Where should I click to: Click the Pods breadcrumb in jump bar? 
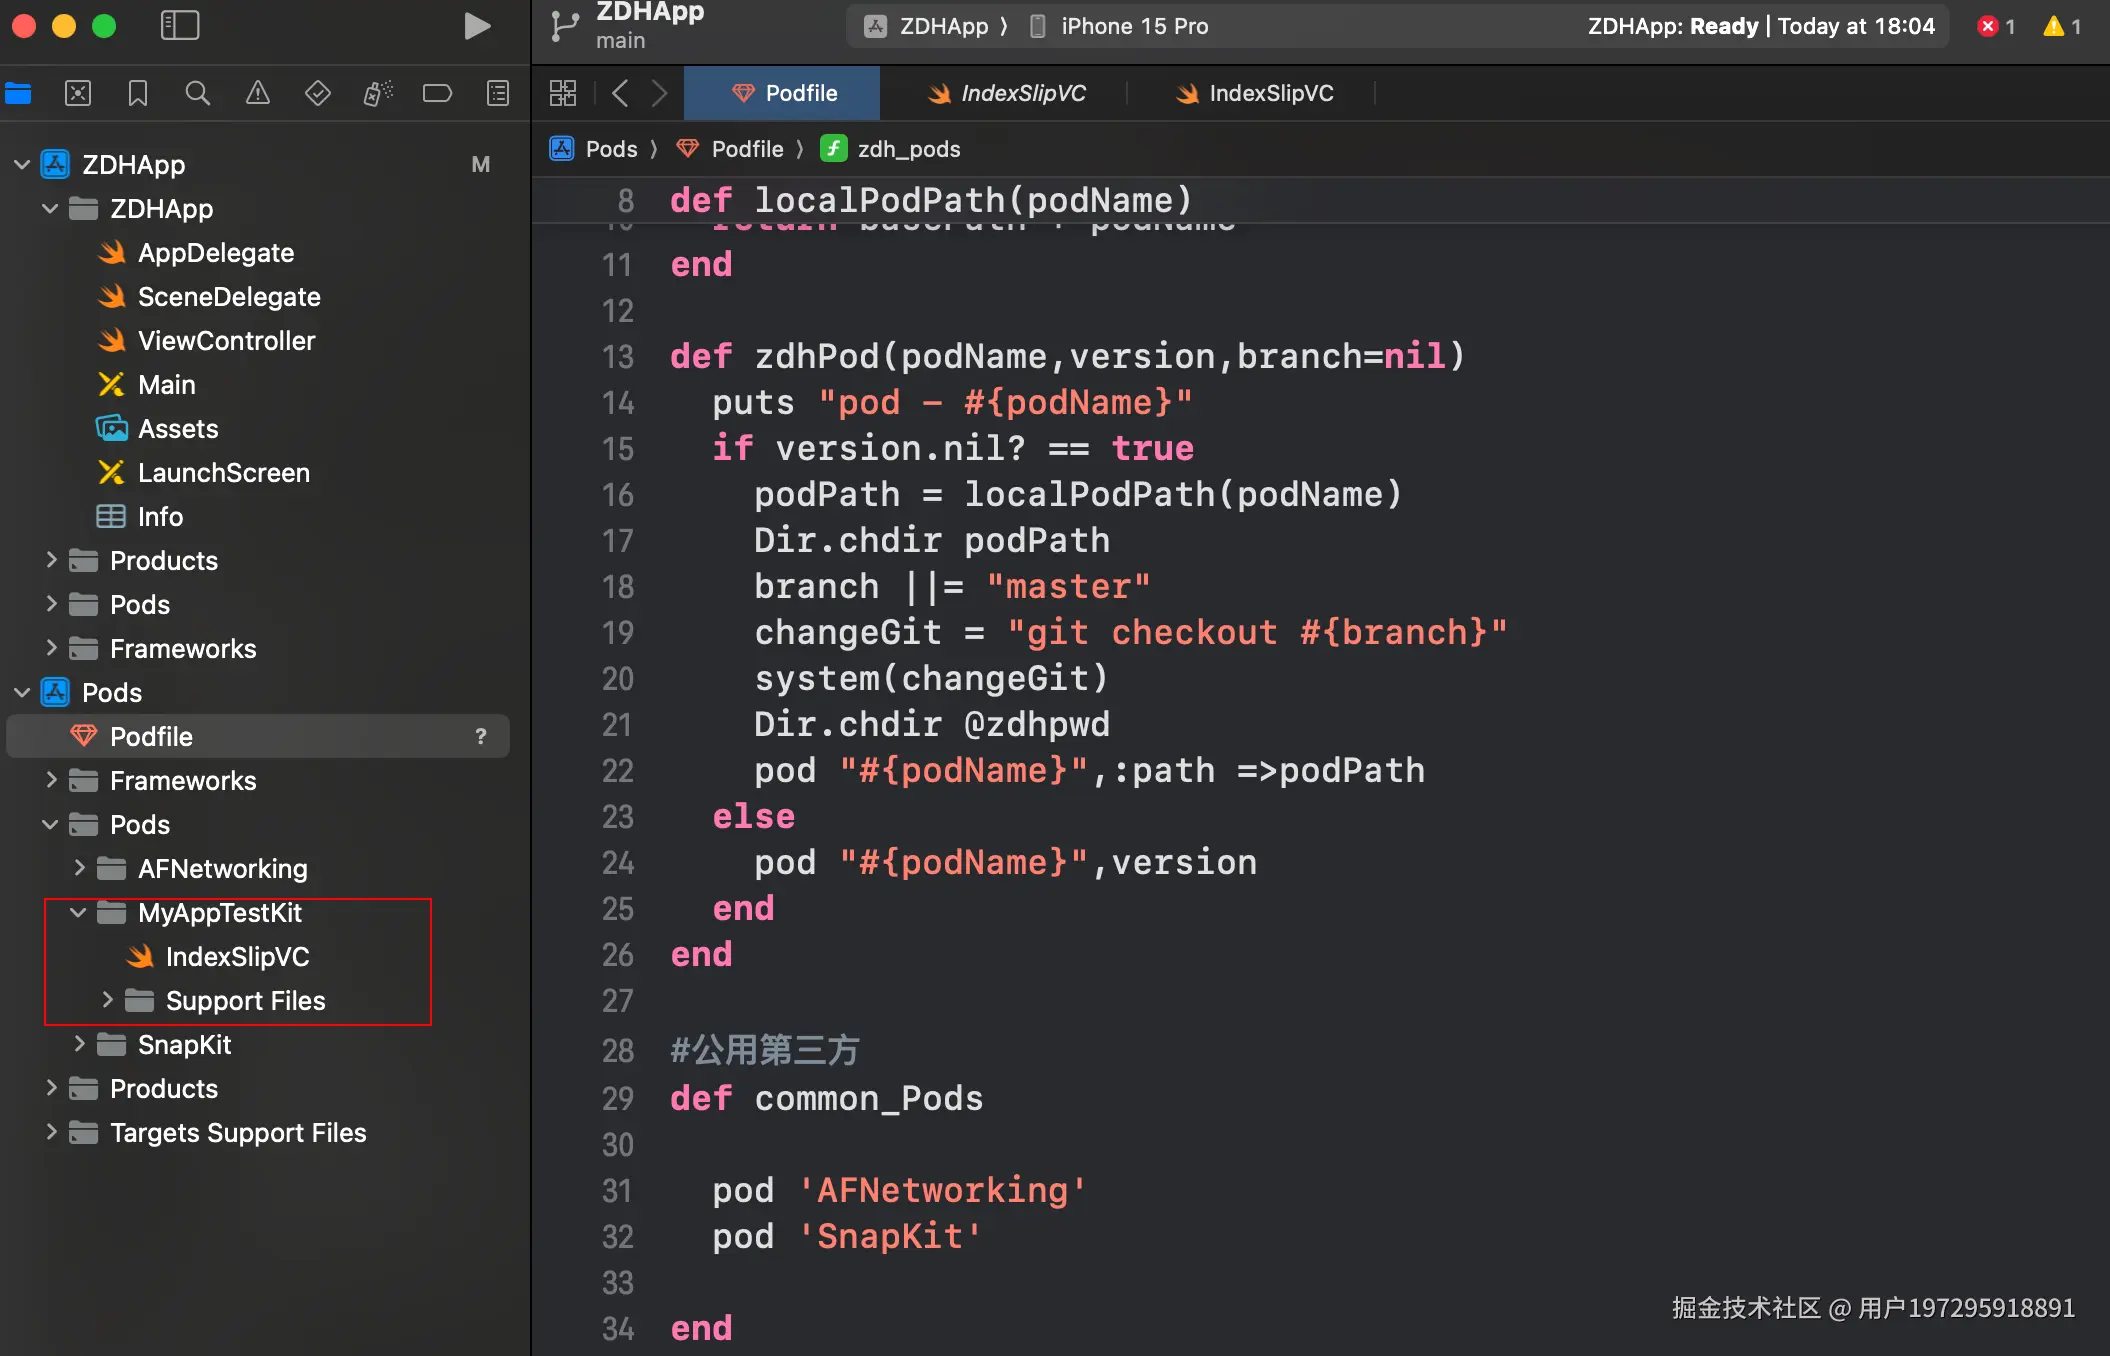(594, 149)
